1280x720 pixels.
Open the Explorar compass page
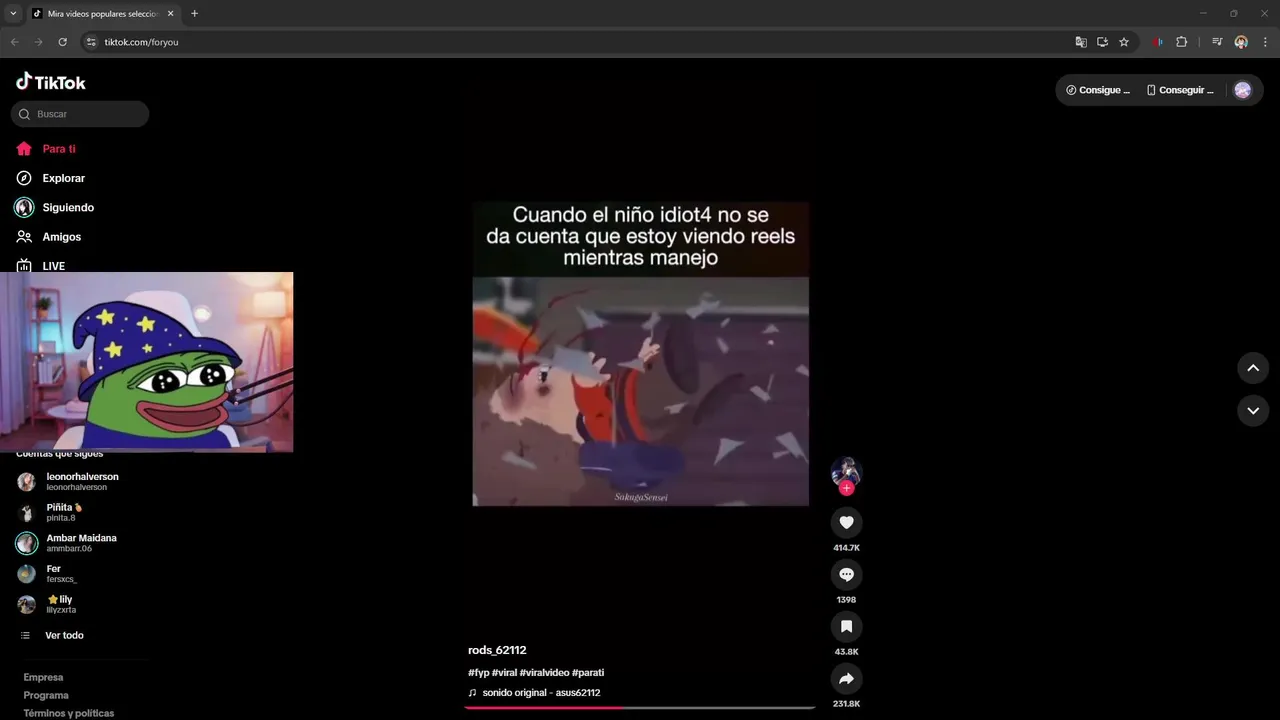[51, 178]
